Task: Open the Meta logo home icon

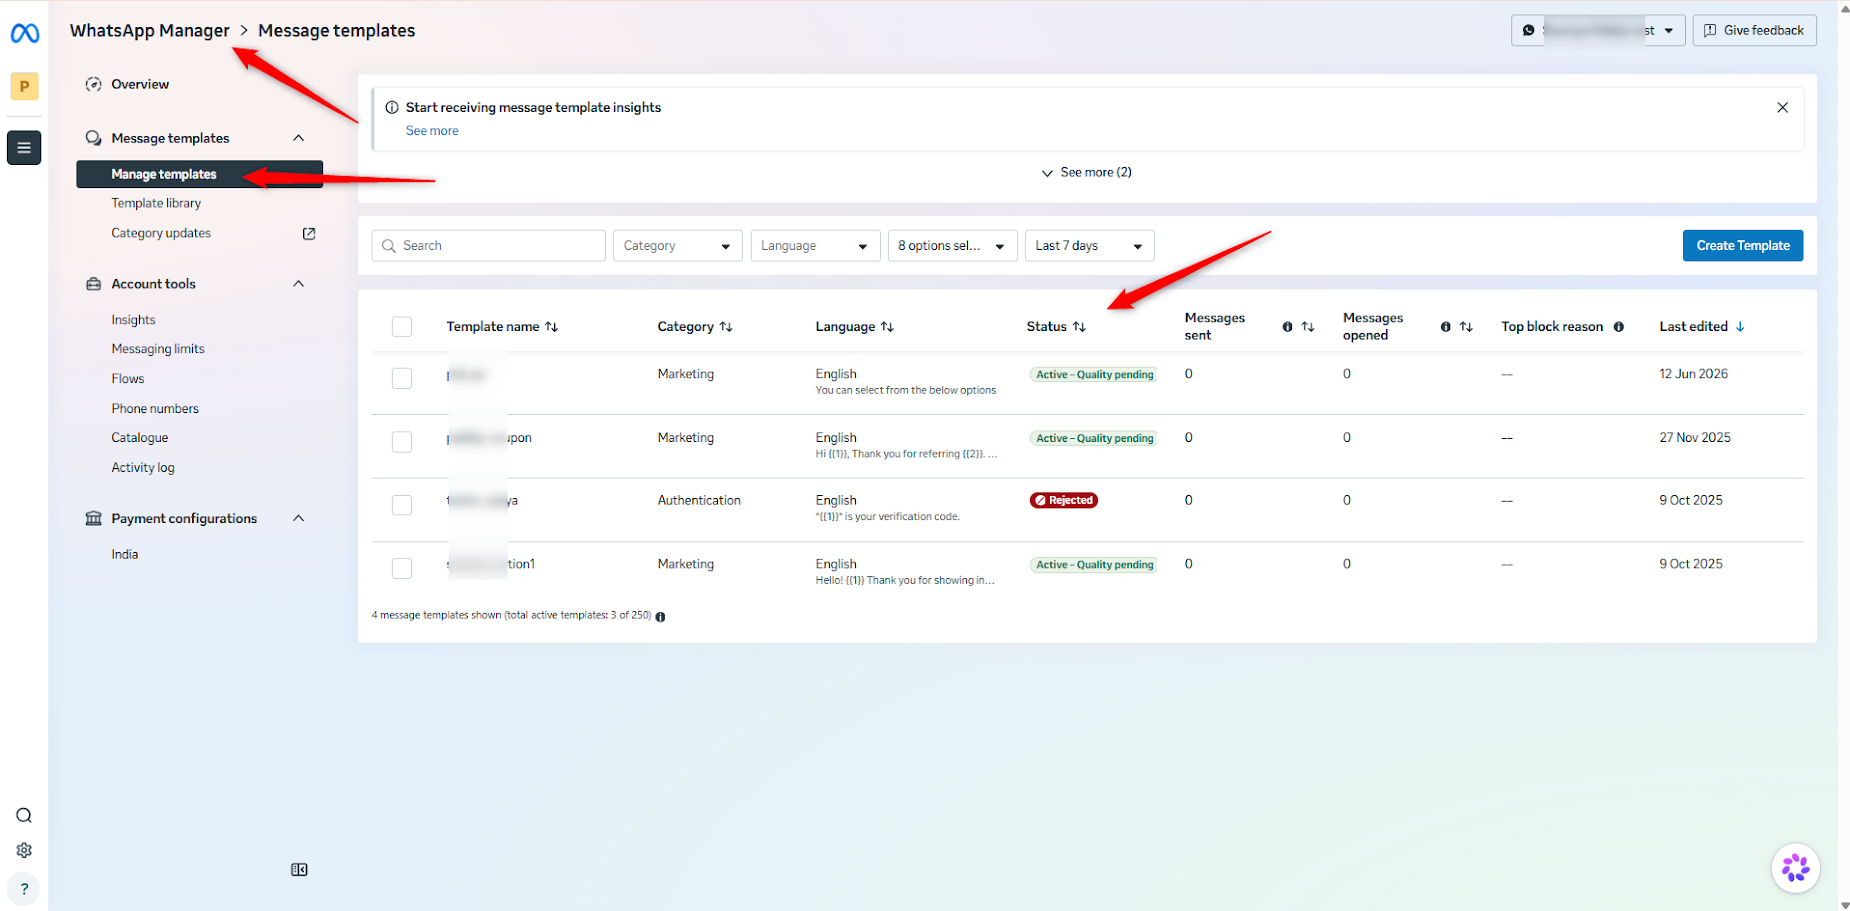Action: tap(24, 34)
